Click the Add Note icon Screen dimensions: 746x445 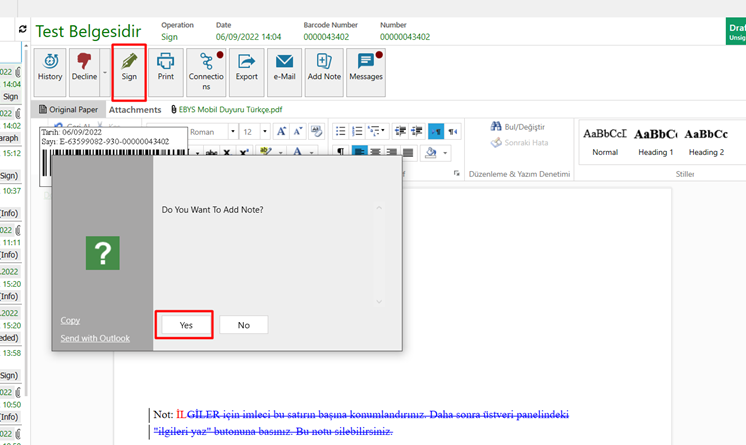click(x=324, y=68)
